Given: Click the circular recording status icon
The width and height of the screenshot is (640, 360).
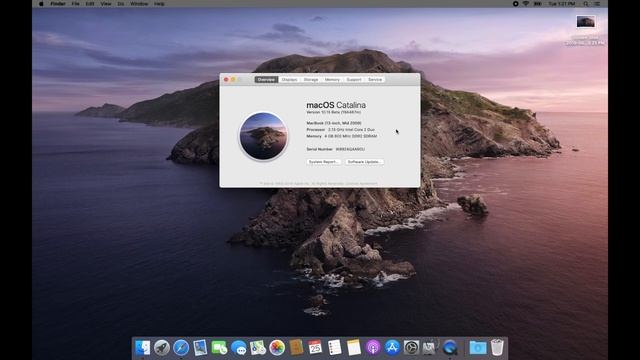Looking at the screenshot, I should coord(516,4).
